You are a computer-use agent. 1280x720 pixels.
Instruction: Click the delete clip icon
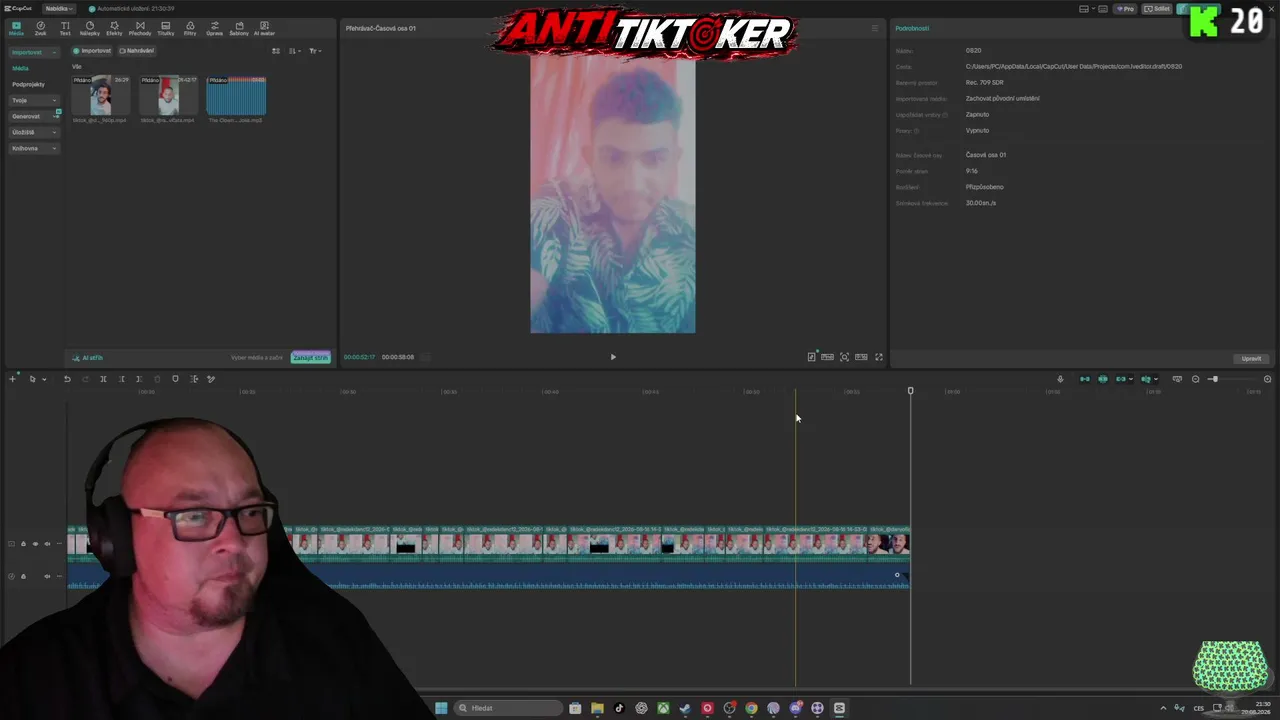[x=157, y=379]
